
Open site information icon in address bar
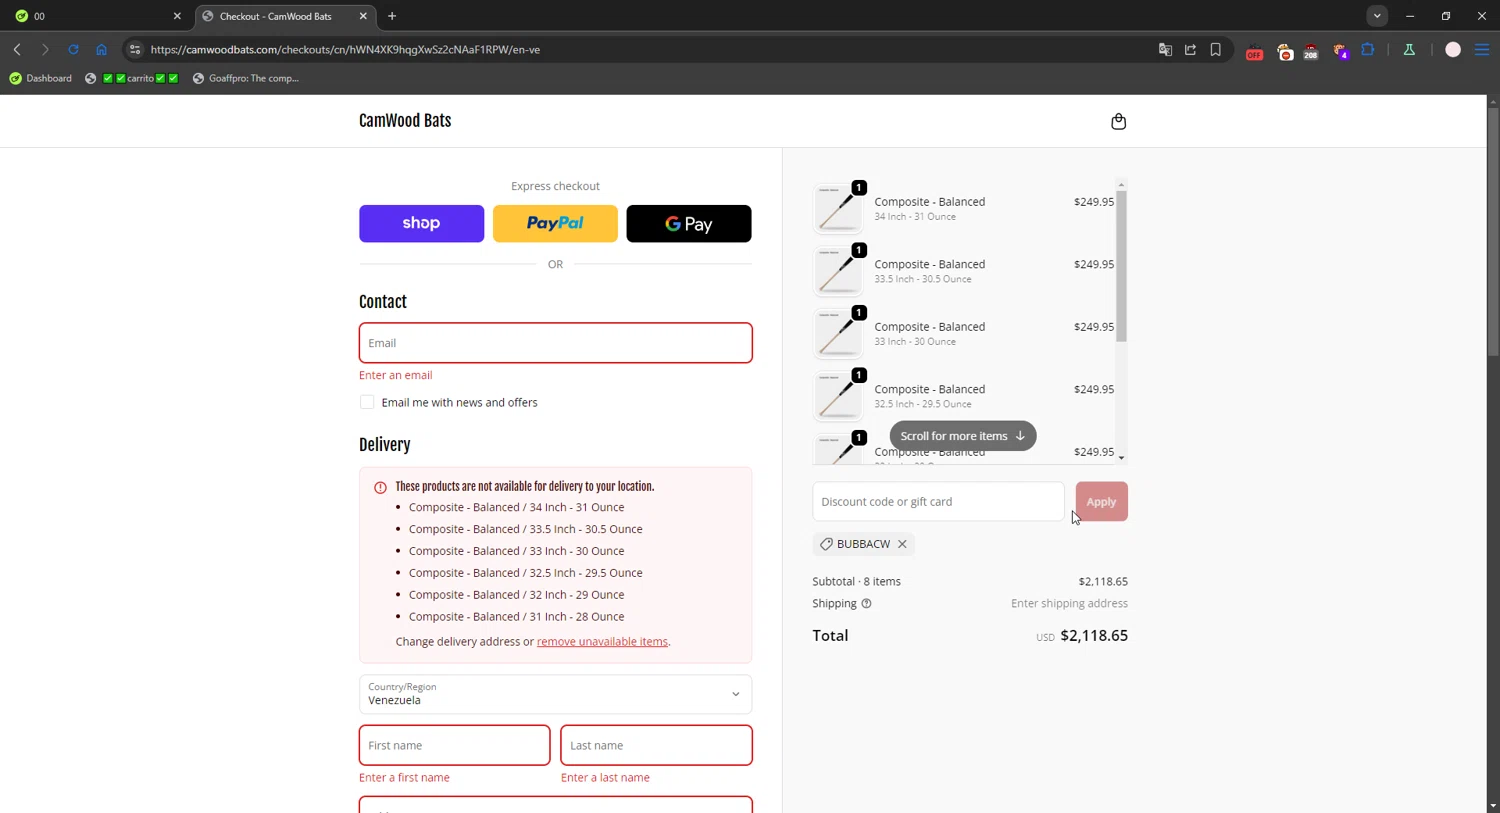(135, 49)
